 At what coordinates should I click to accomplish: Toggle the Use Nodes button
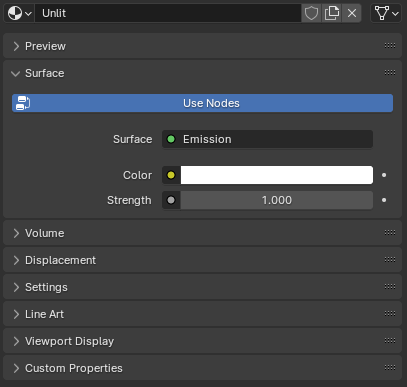click(x=202, y=103)
